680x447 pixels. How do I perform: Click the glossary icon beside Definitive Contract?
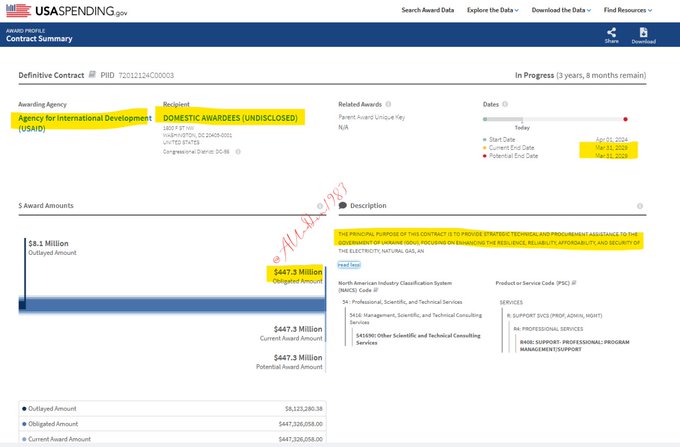coord(93,74)
